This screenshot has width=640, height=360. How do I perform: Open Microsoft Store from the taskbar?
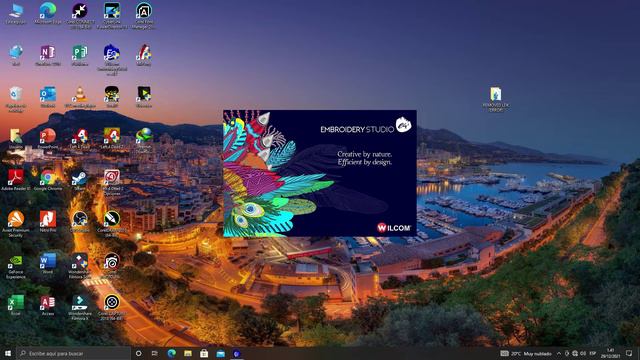[x=204, y=353]
